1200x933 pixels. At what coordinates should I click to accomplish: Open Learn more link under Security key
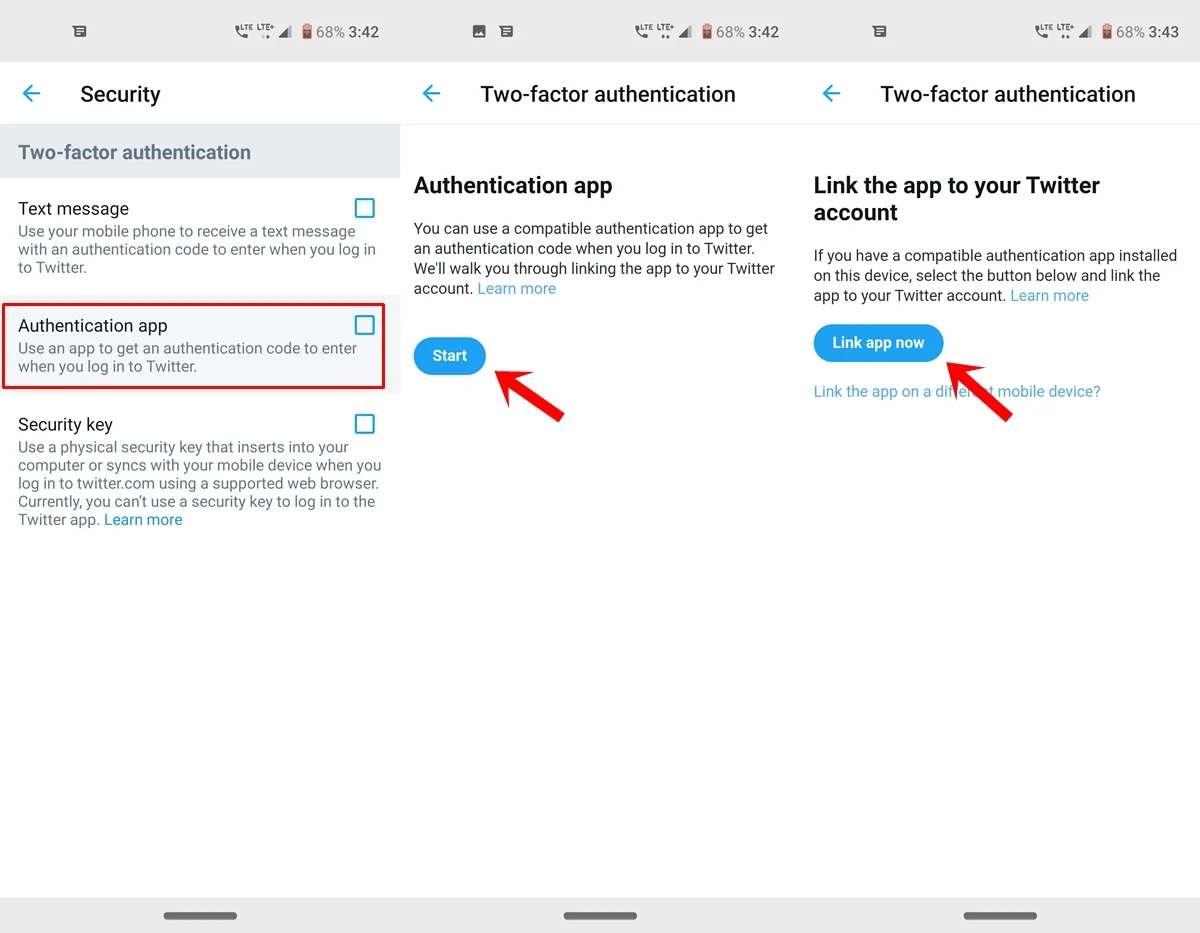(x=143, y=520)
